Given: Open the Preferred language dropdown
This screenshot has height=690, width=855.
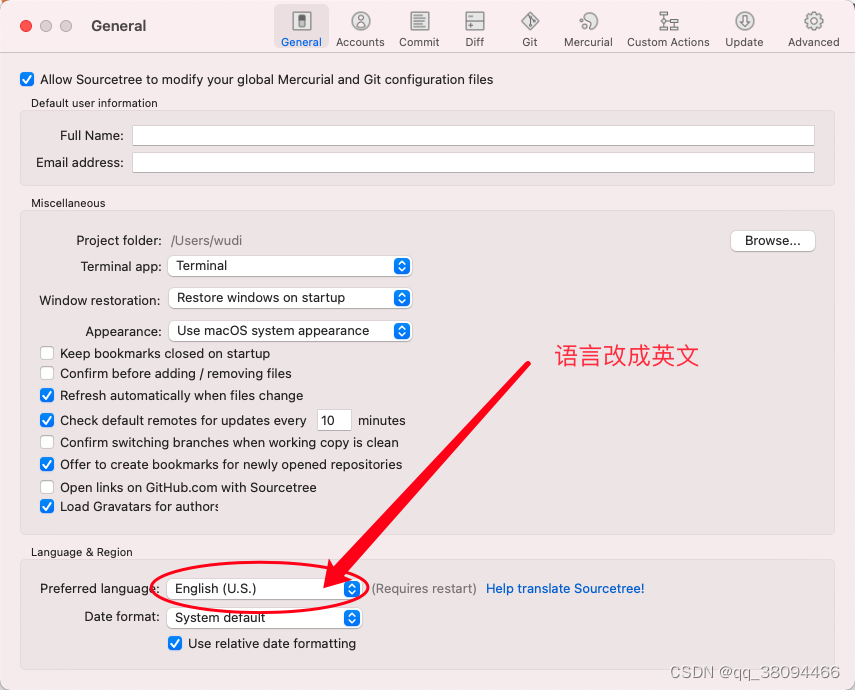Looking at the screenshot, I should coord(263,589).
